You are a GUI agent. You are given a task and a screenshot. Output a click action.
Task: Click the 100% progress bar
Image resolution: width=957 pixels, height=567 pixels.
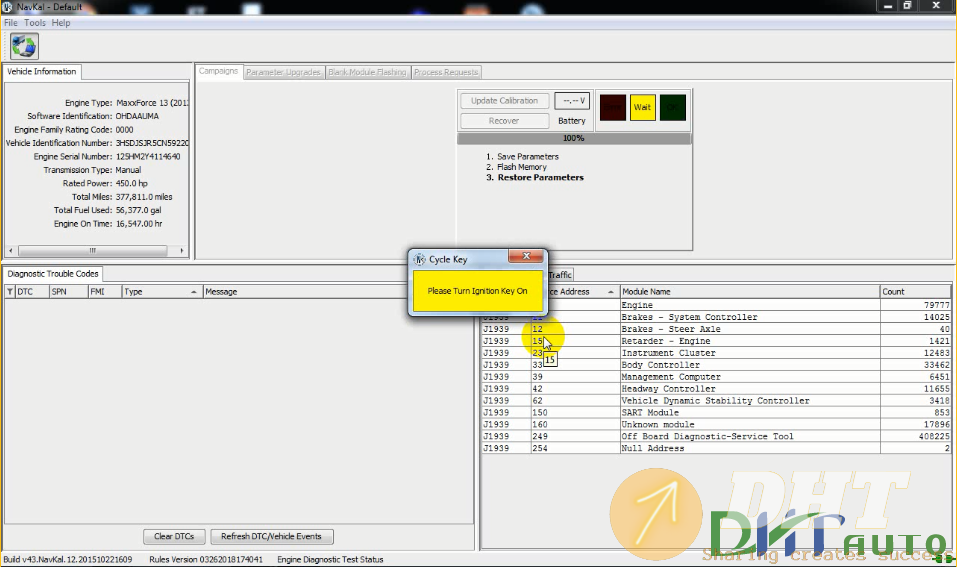(x=574, y=139)
